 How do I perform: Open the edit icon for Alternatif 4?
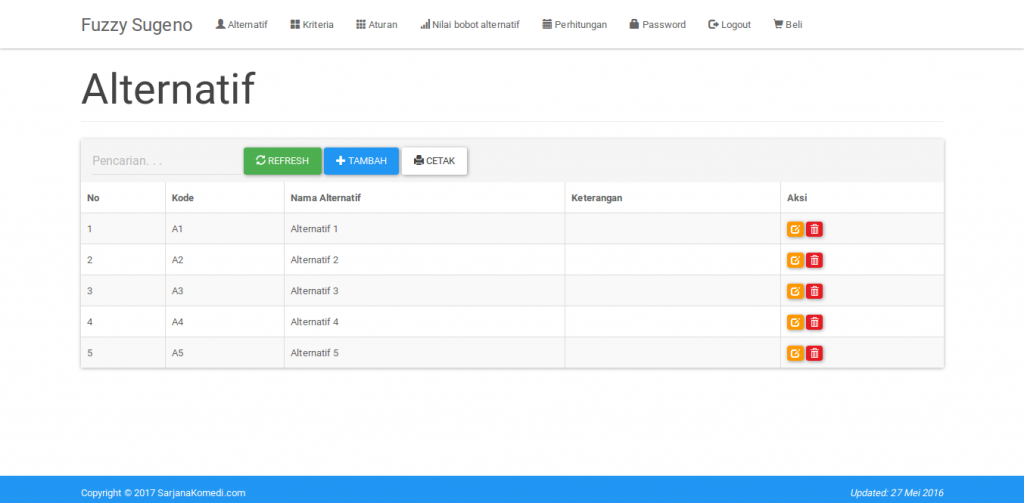click(795, 322)
